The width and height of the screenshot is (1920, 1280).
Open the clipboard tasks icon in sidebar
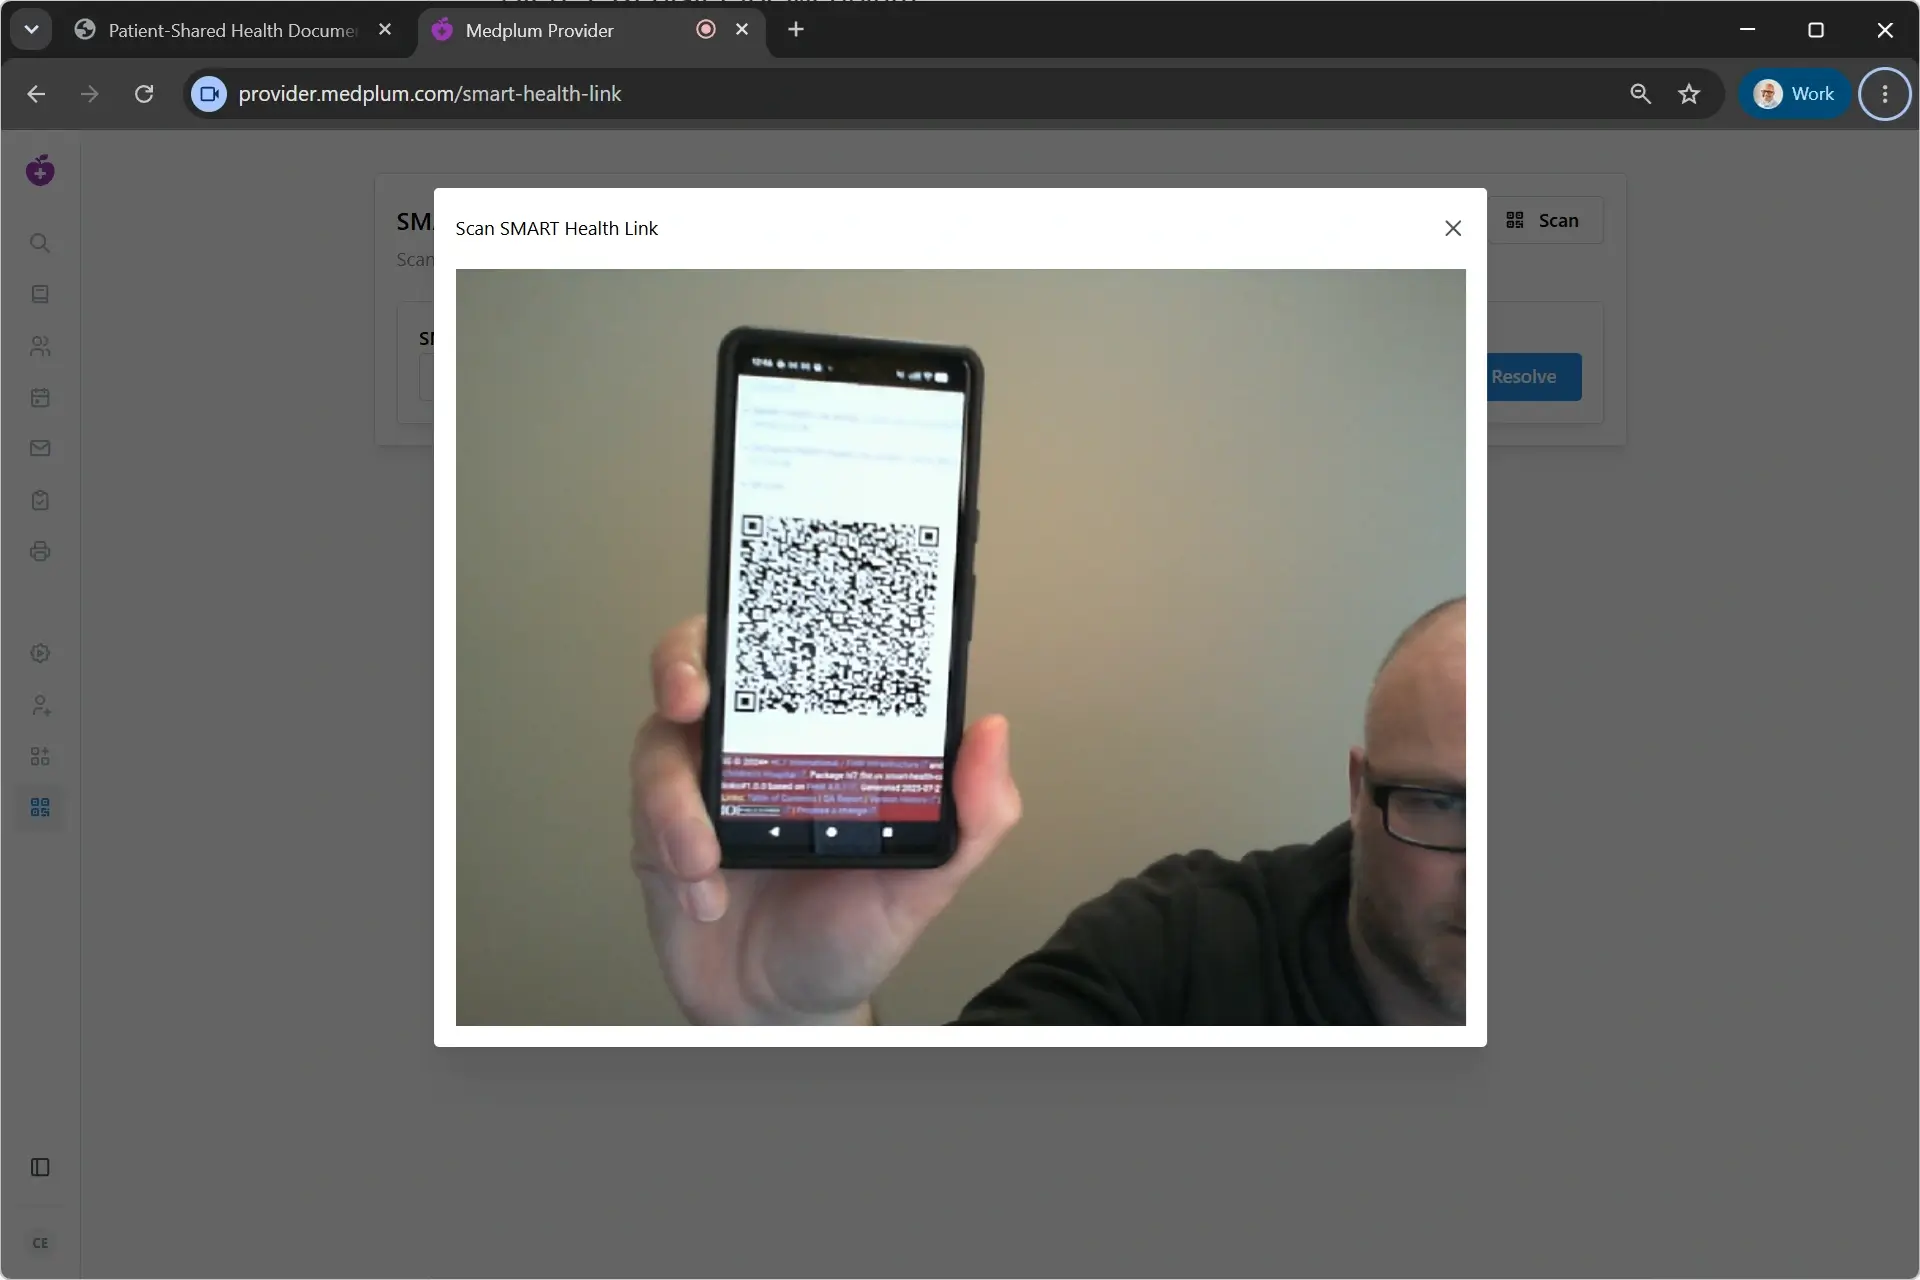click(x=40, y=500)
